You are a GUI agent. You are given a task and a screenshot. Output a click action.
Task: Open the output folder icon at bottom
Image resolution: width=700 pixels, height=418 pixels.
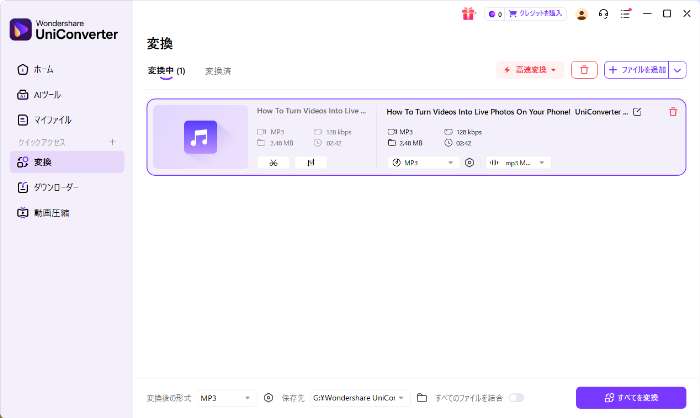point(422,397)
